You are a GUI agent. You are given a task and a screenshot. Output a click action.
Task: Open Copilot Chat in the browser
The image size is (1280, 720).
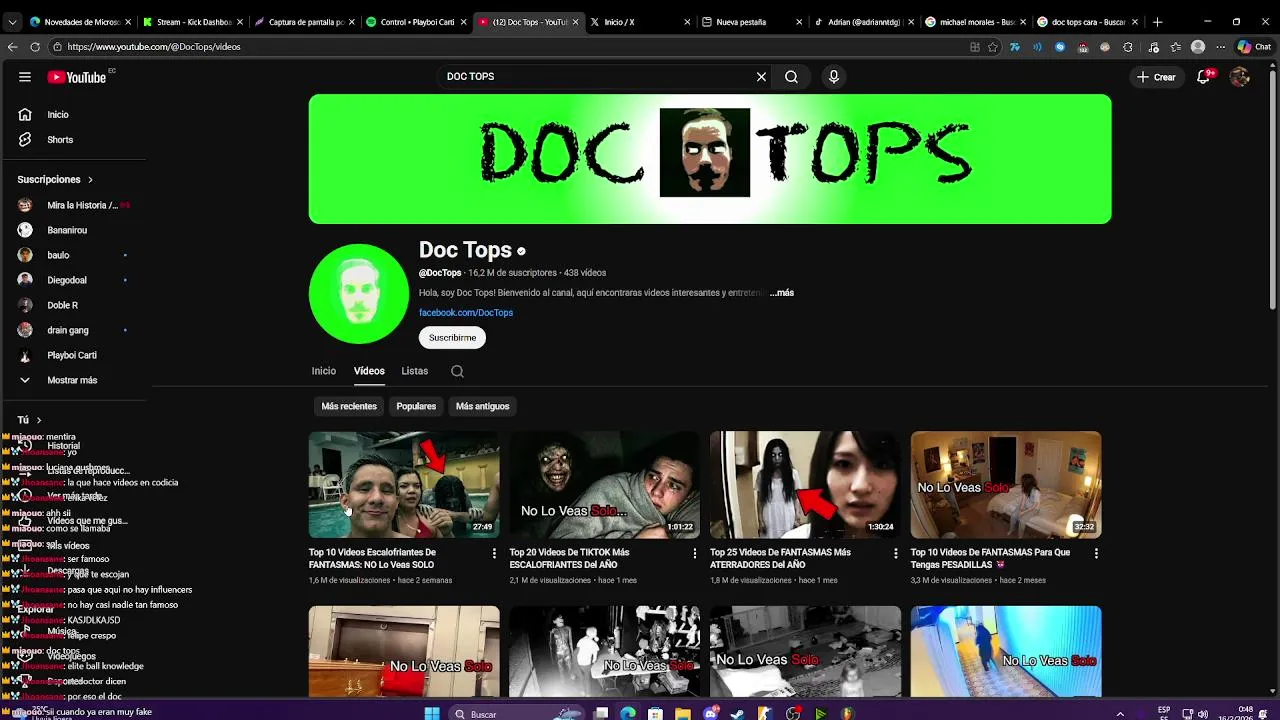click(x=1254, y=47)
